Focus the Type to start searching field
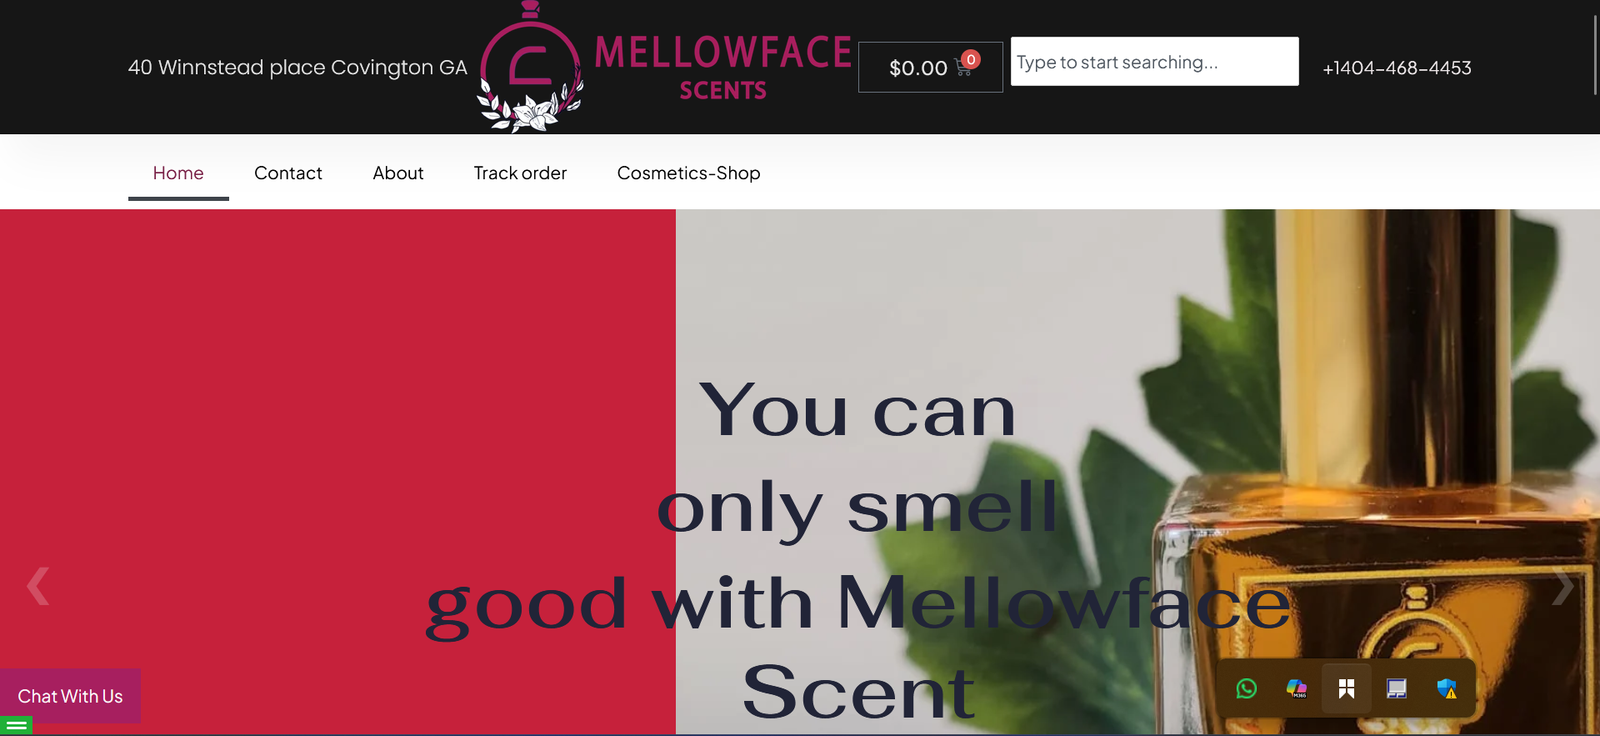Screen dimensions: 1600x736 coord(1154,62)
